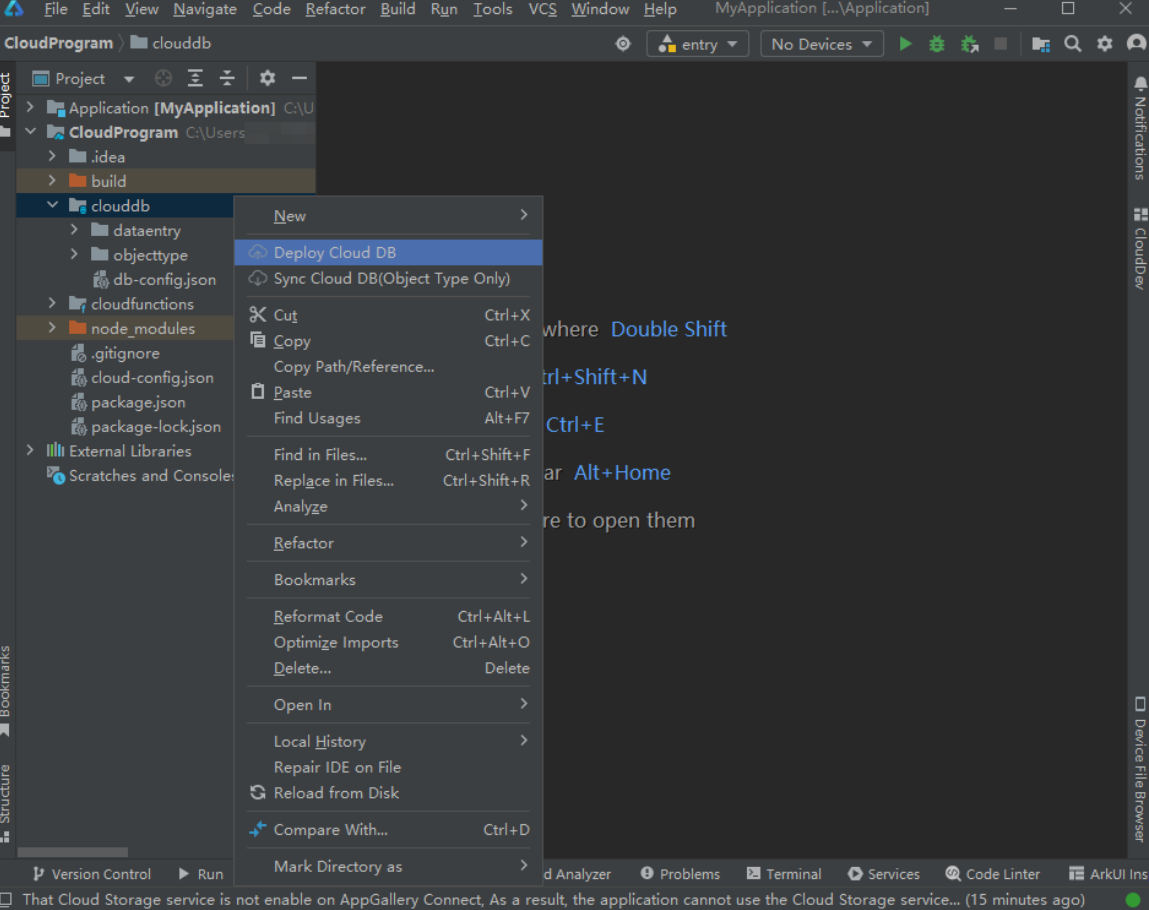Choose Find in Files in context menu
1149x910 pixels.
pyautogui.click(x=388, y=455)
